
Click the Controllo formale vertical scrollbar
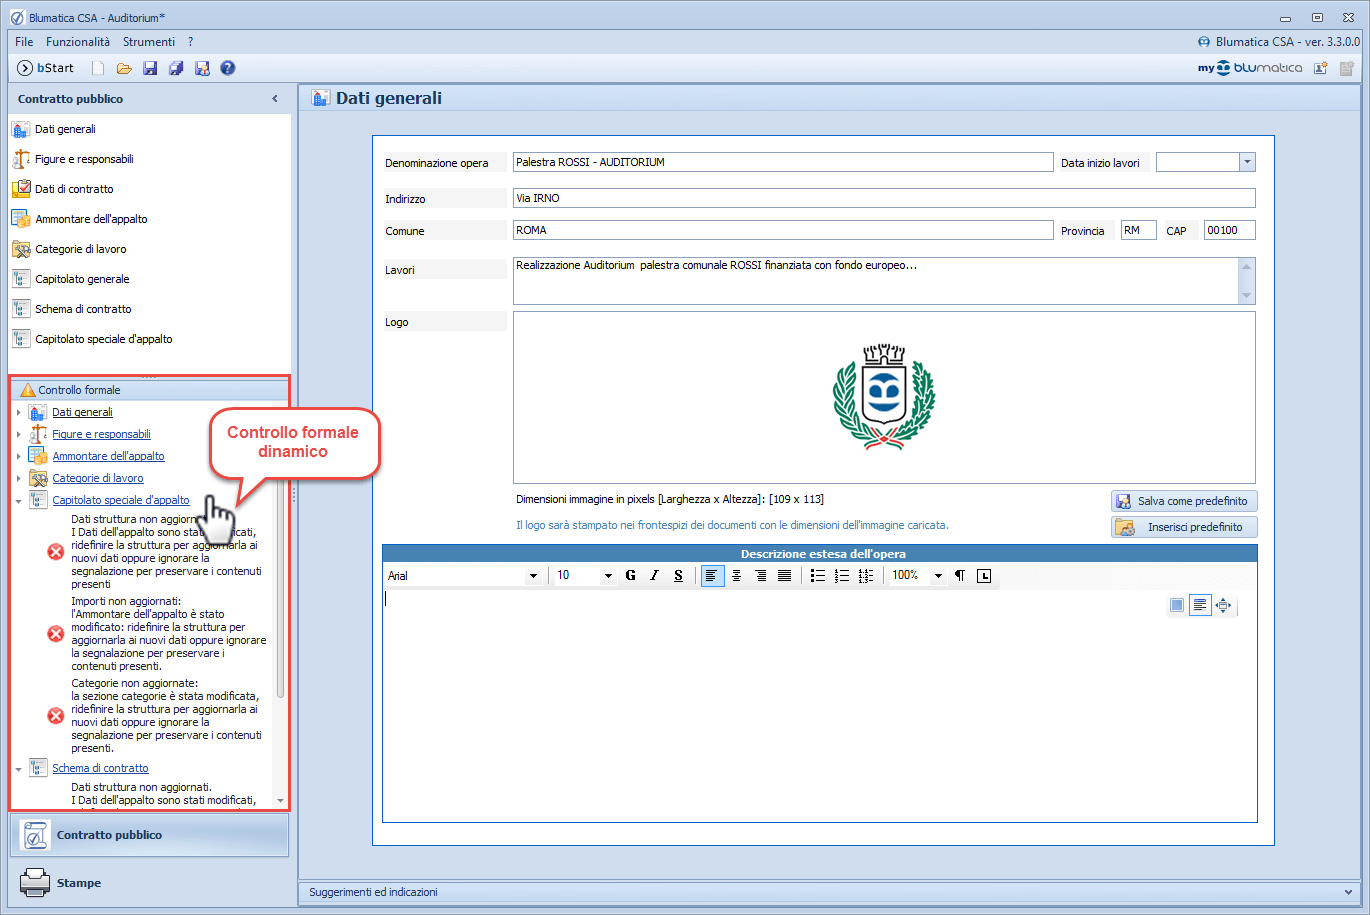point(280,600)
